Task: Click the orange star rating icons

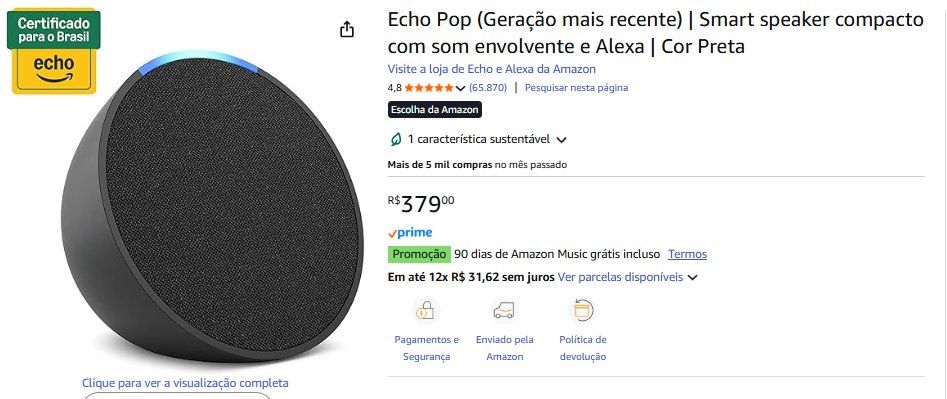Action: coord(429,88)
